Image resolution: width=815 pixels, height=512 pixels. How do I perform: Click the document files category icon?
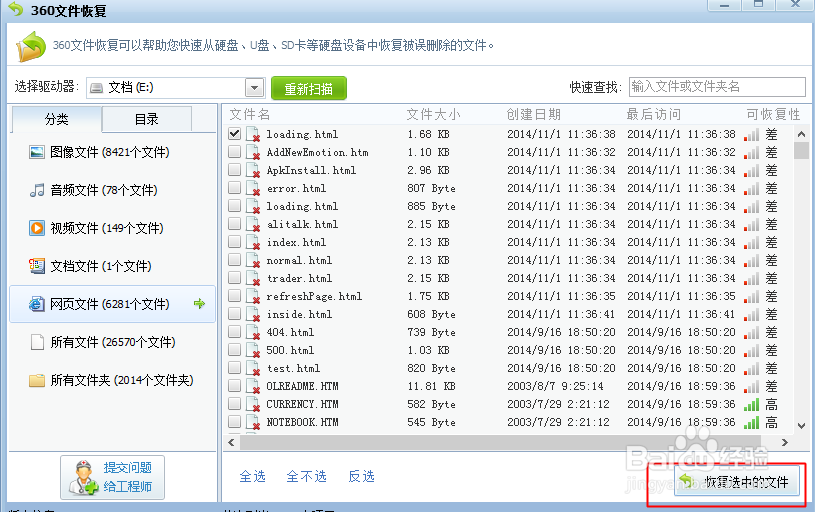click(37, 266)
